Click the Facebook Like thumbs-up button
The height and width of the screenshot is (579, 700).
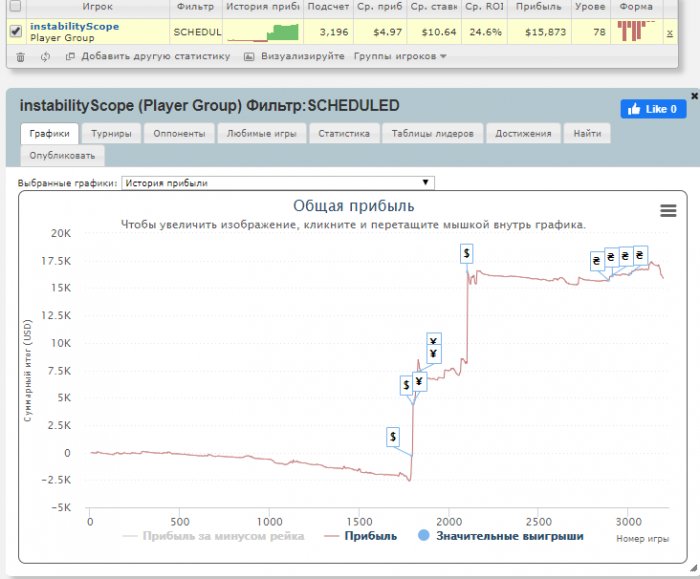[x=653, y=109]
